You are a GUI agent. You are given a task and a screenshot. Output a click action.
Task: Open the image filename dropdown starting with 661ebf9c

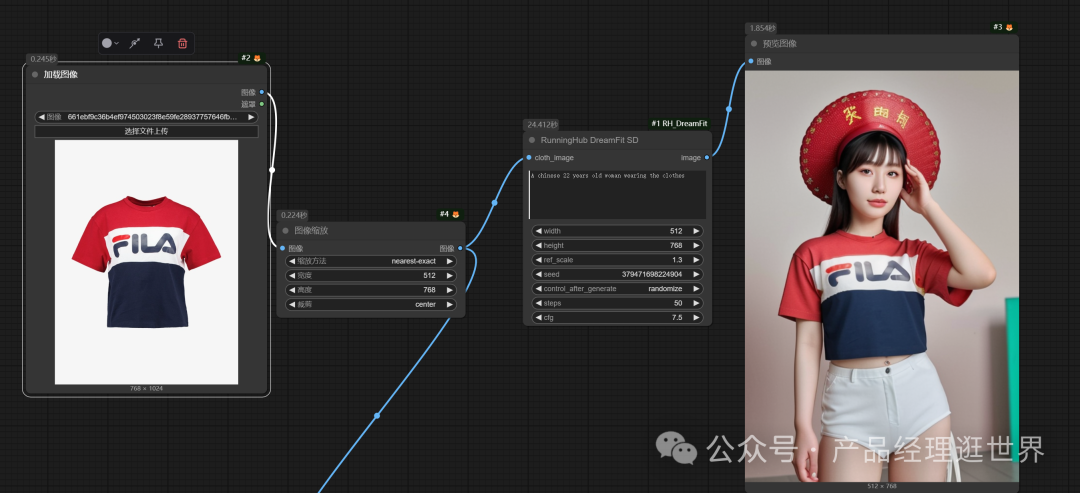click(x=147, y=117)
